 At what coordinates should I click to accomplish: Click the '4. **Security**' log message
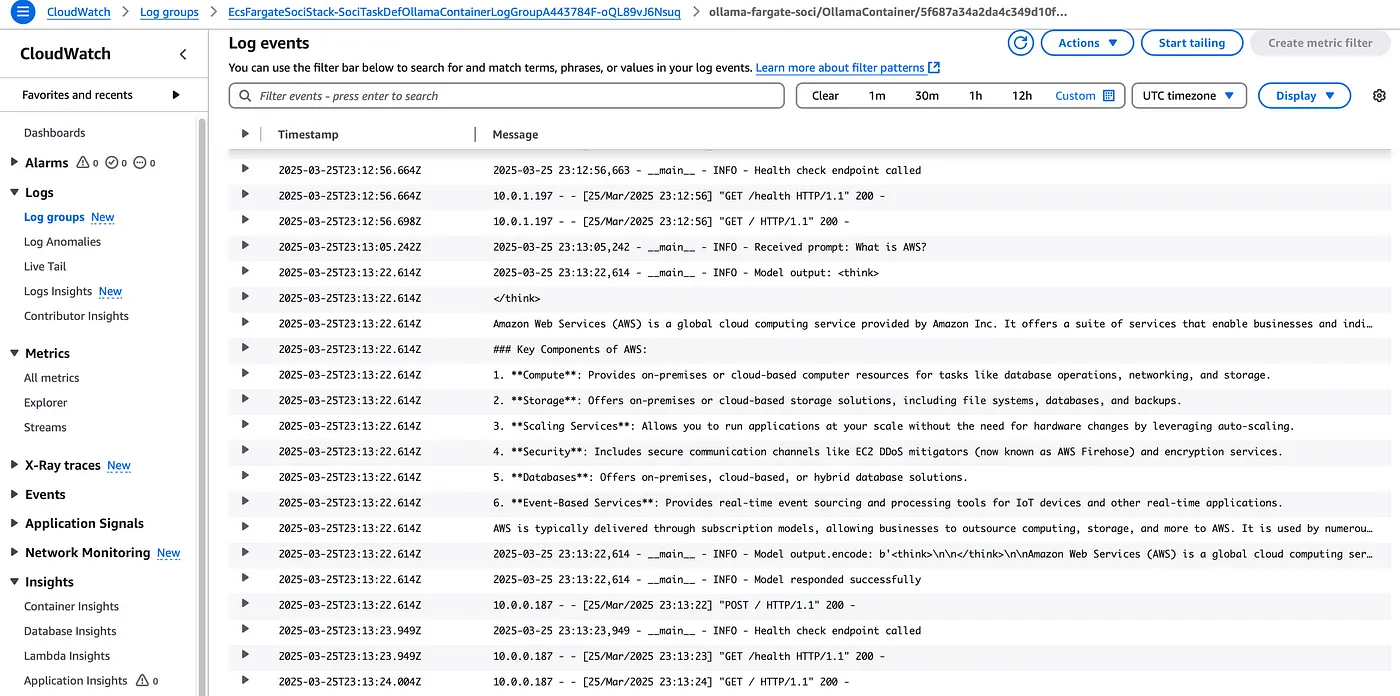[888, 451]
